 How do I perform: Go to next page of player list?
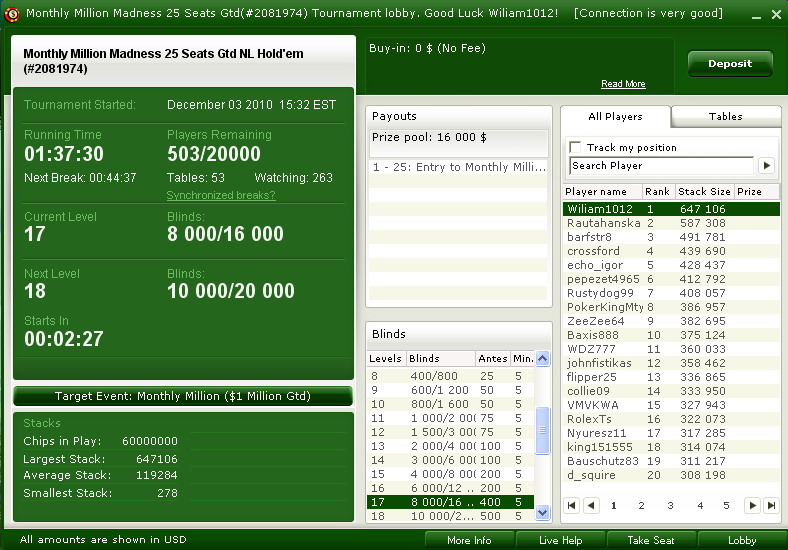point(752,505)
